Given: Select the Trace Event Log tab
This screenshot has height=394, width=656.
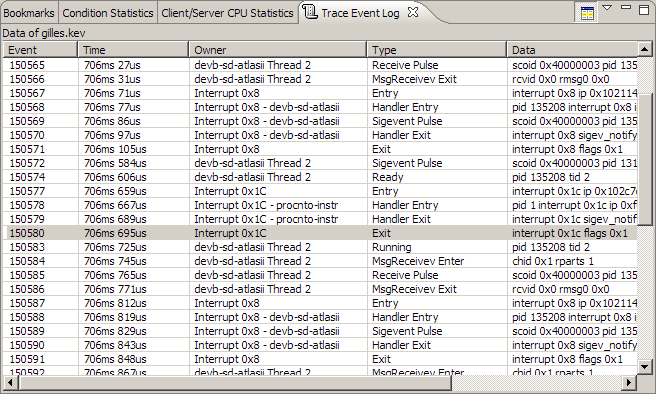Looking at the screenshot, I should click(x=360, y=13).
